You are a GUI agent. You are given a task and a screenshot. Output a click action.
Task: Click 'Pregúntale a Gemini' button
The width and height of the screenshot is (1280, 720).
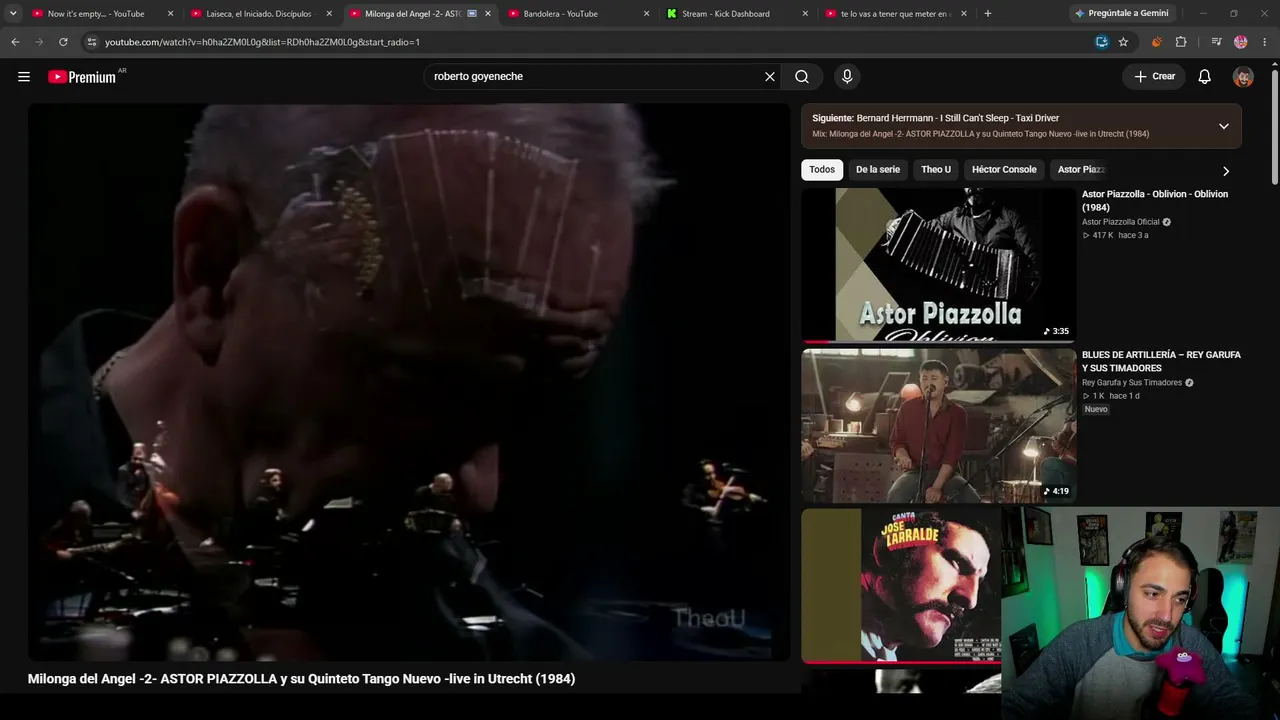pyautogui.click(x=1121, y=14)
